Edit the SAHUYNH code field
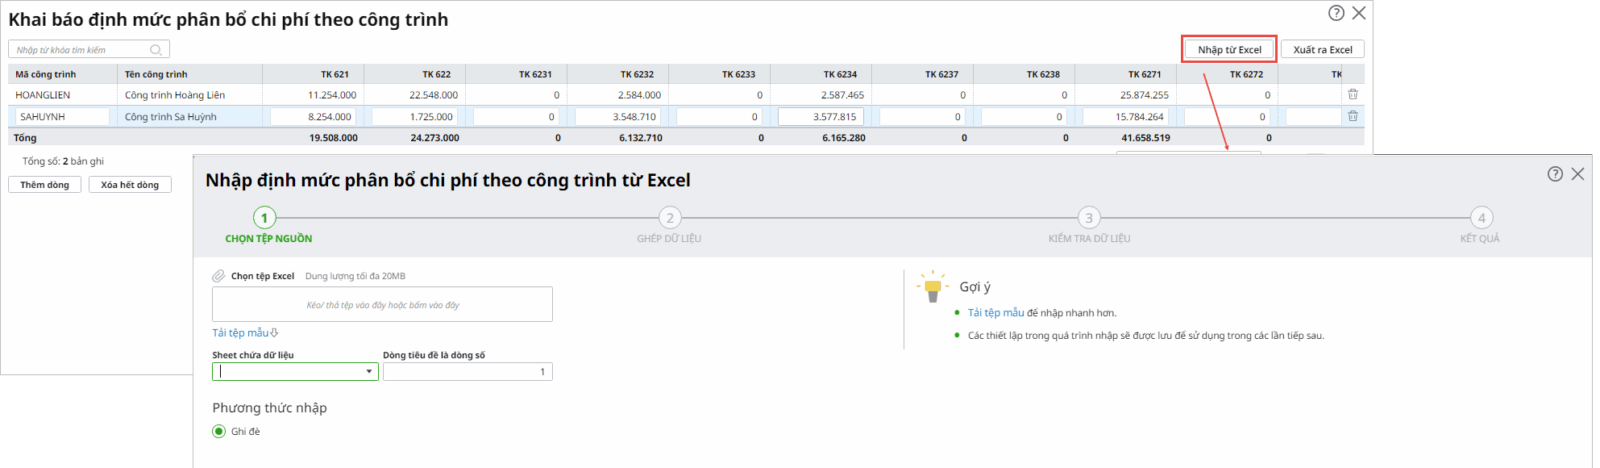This screenshot has width=1600, height=468. pyautogui.click(x=62, y=116)
